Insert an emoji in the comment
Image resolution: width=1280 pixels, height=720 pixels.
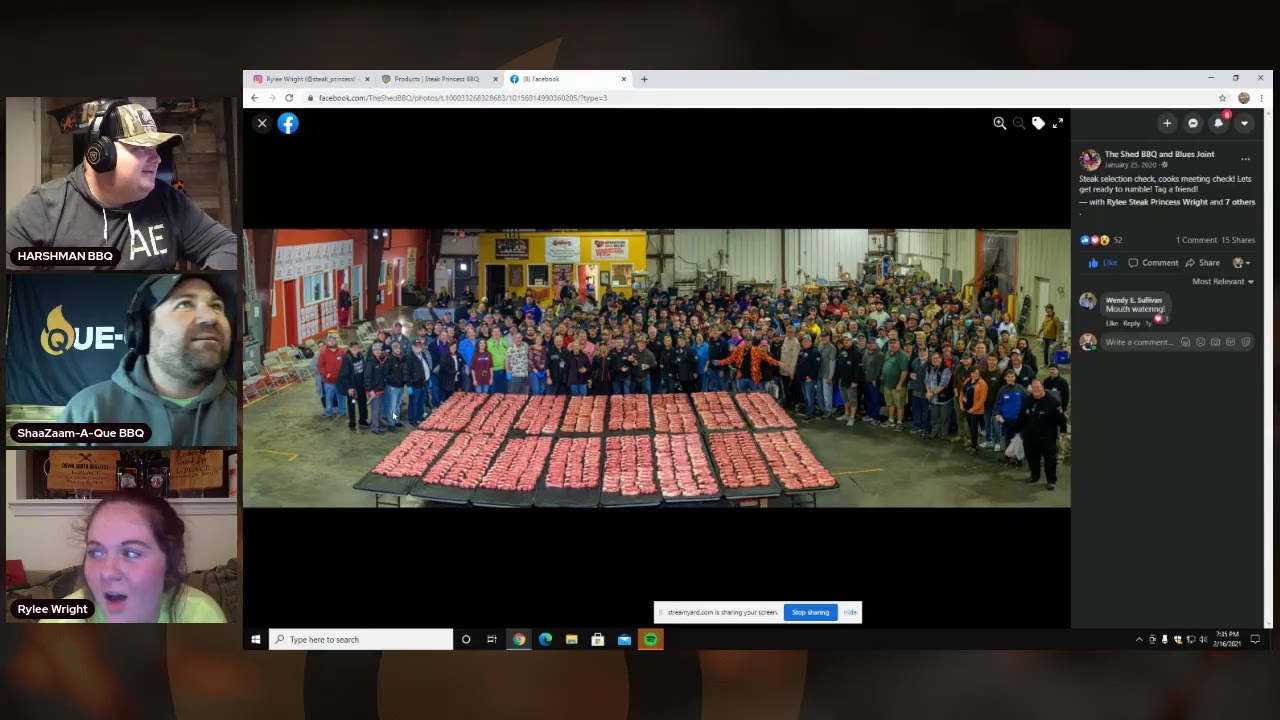1201,342
